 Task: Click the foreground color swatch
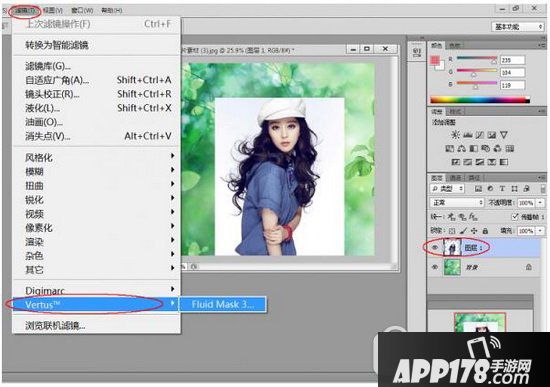pyautogui.click(x=435, y=60)
